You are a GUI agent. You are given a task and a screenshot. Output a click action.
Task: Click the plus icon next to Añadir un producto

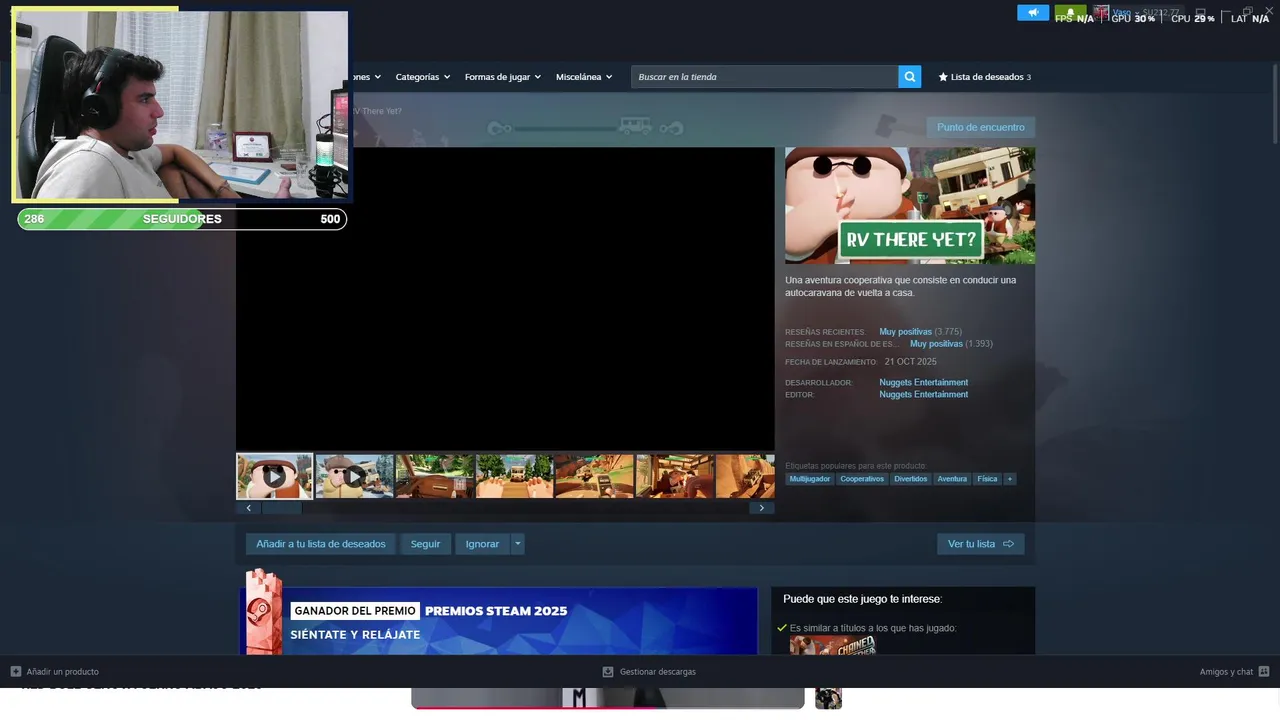coord(16,672)
